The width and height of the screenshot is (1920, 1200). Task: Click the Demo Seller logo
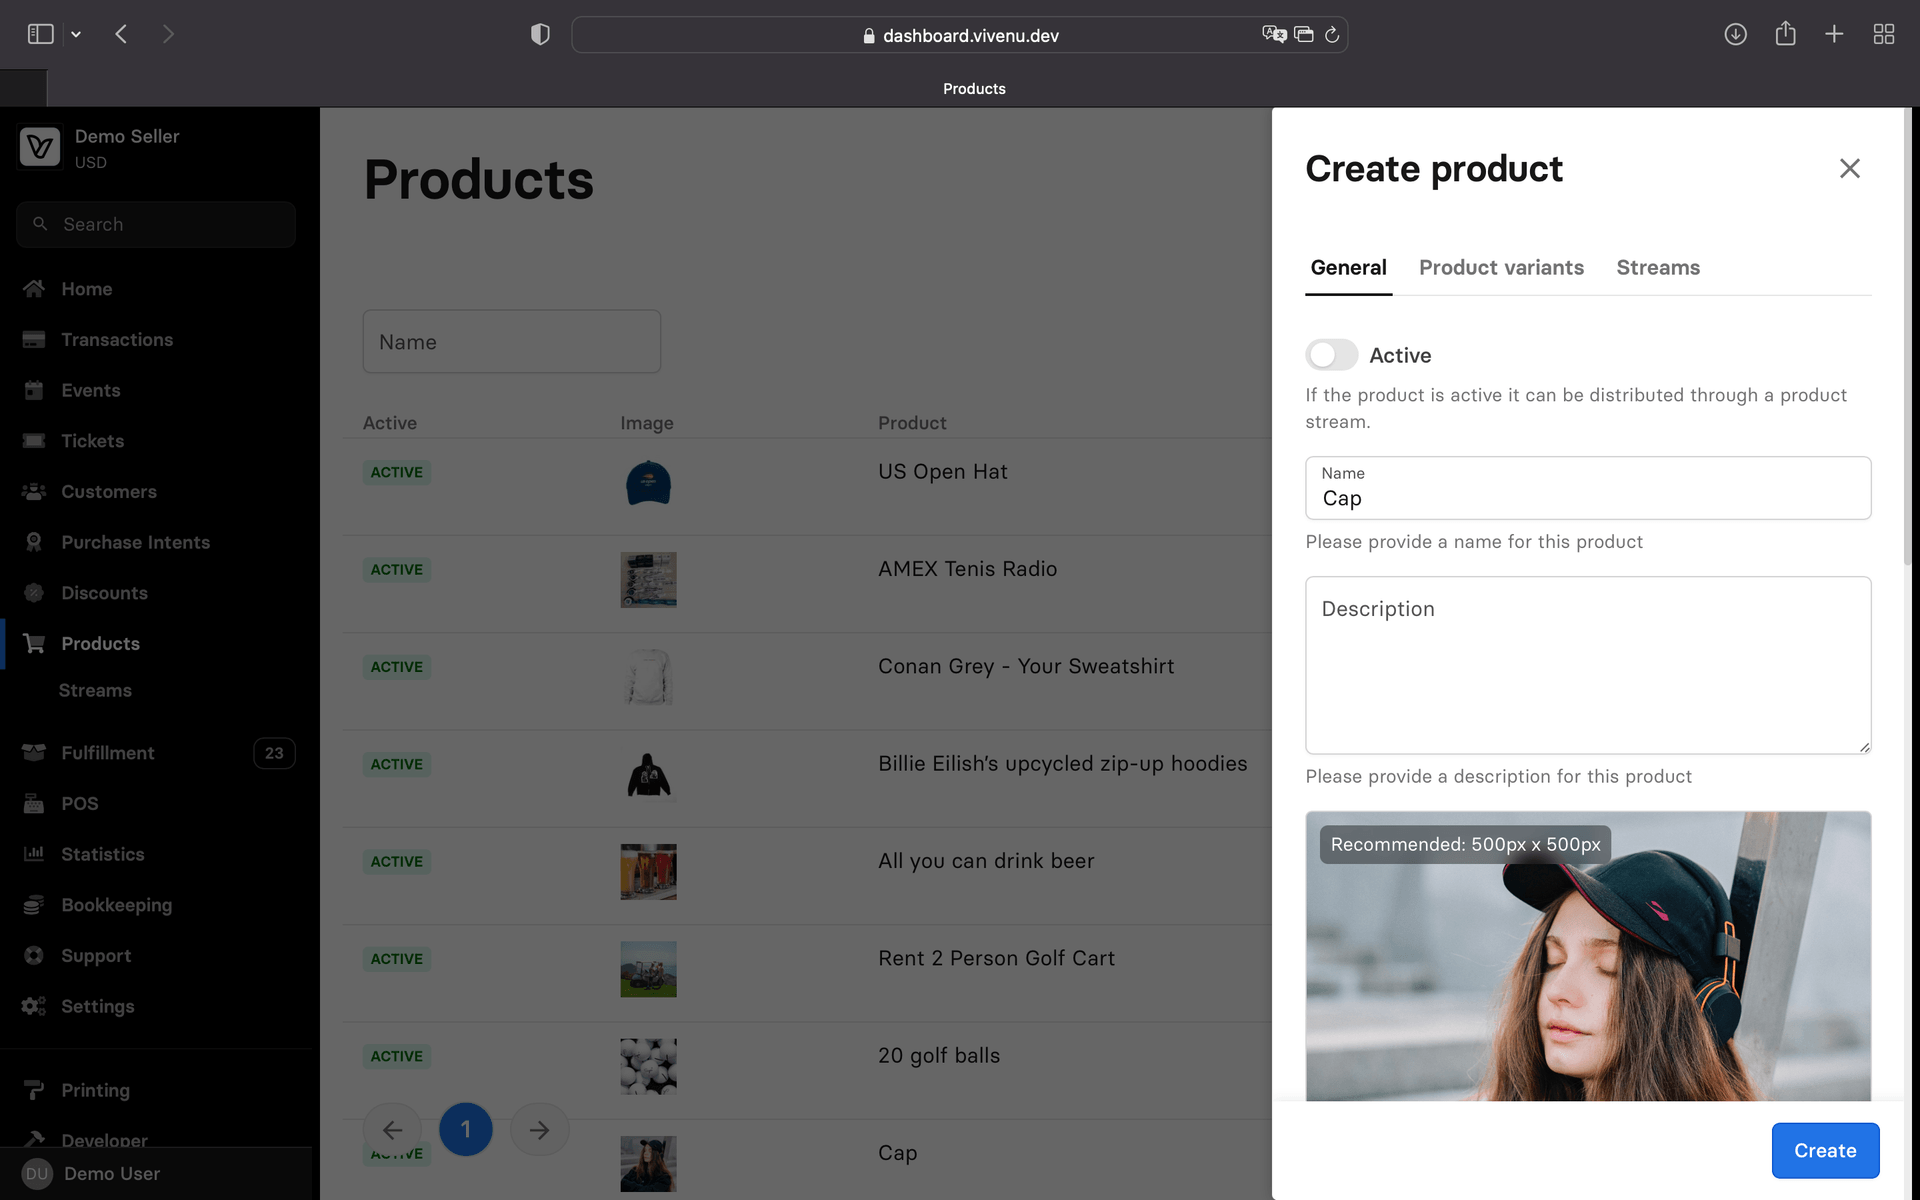tap(40, 148)
